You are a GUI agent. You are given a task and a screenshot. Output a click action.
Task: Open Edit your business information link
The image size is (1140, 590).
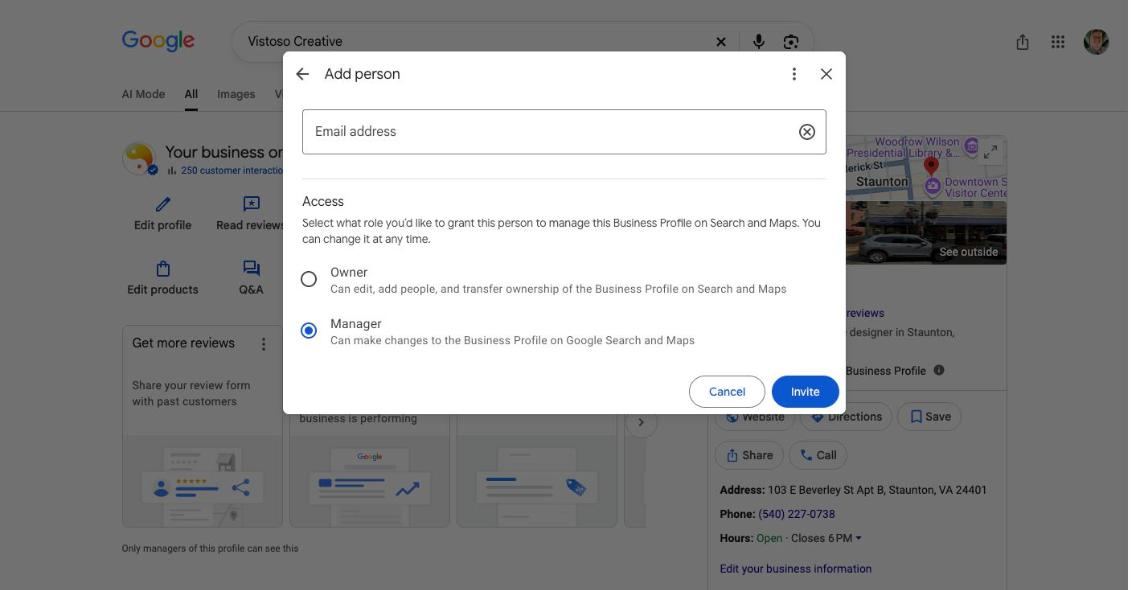(x=795, y=569)
